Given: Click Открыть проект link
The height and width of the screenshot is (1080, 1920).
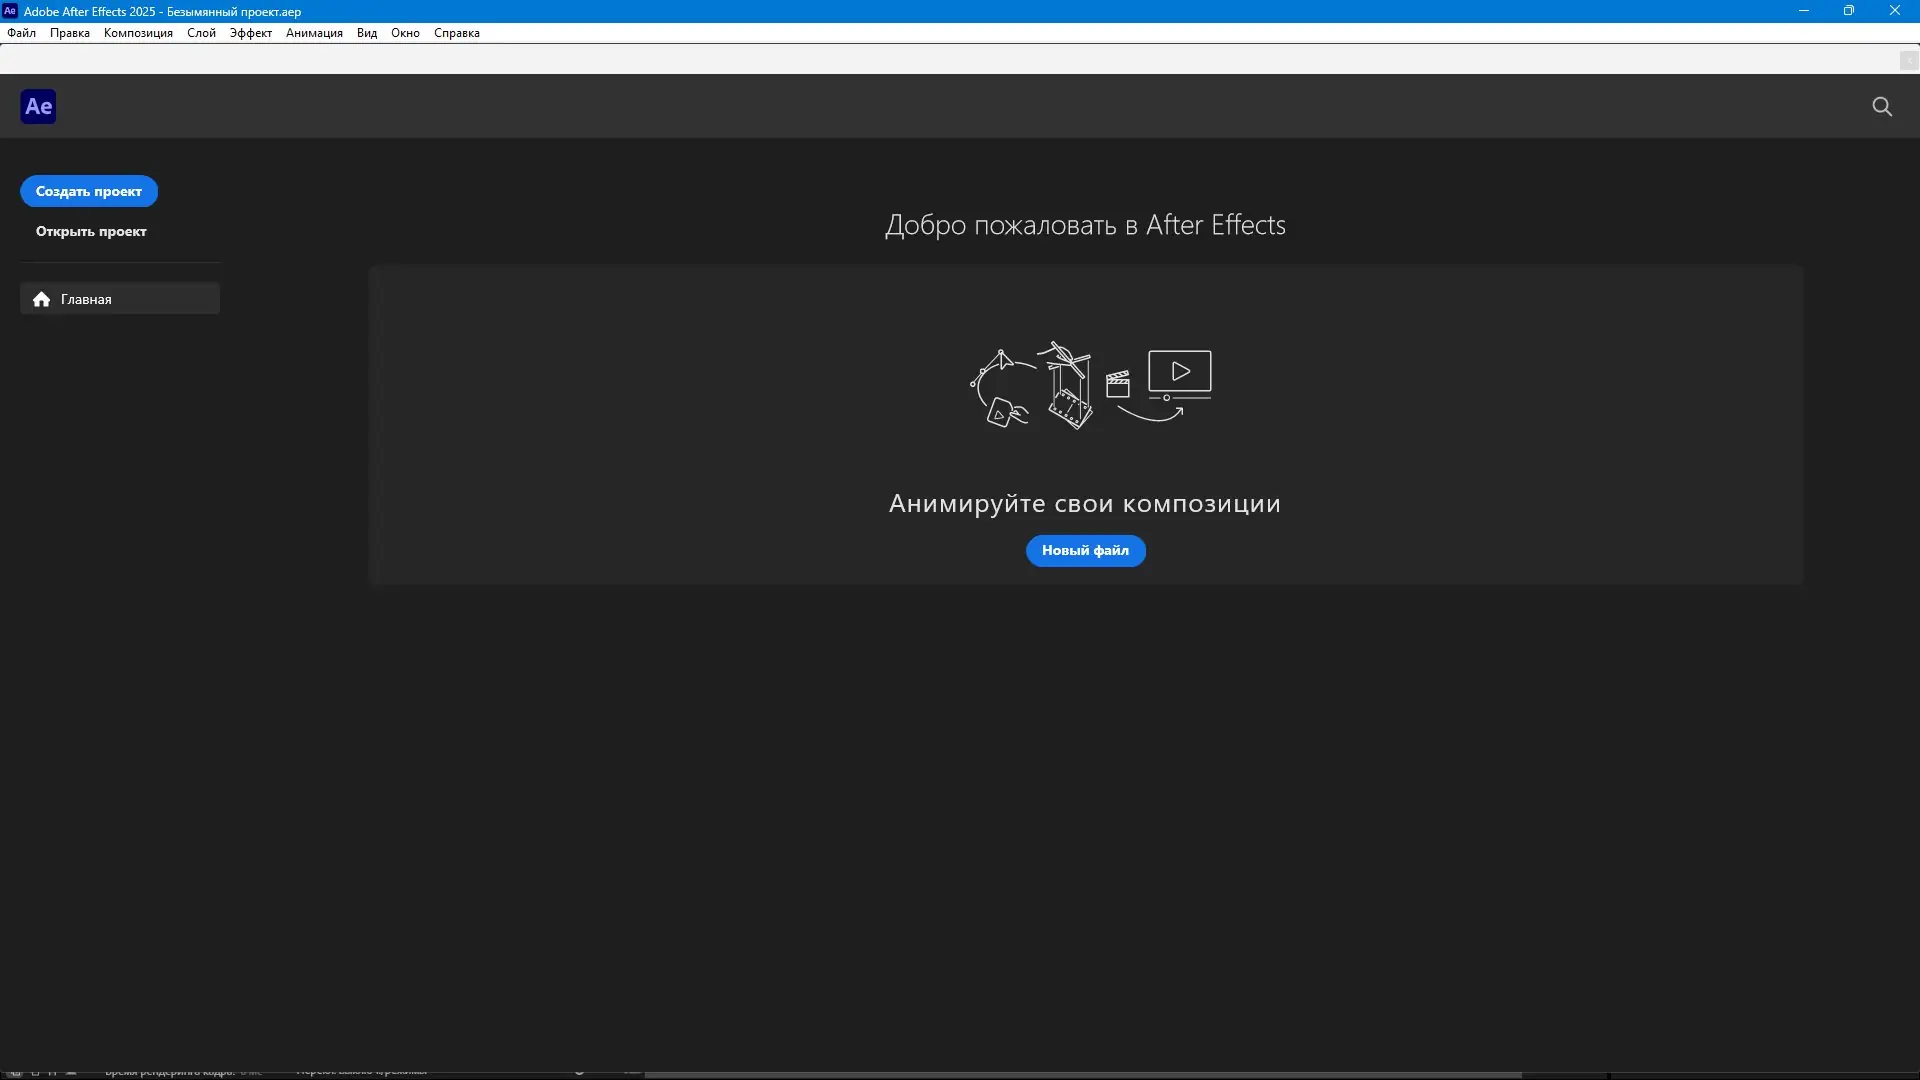Looking at the screenshot, I should (91, 231).
